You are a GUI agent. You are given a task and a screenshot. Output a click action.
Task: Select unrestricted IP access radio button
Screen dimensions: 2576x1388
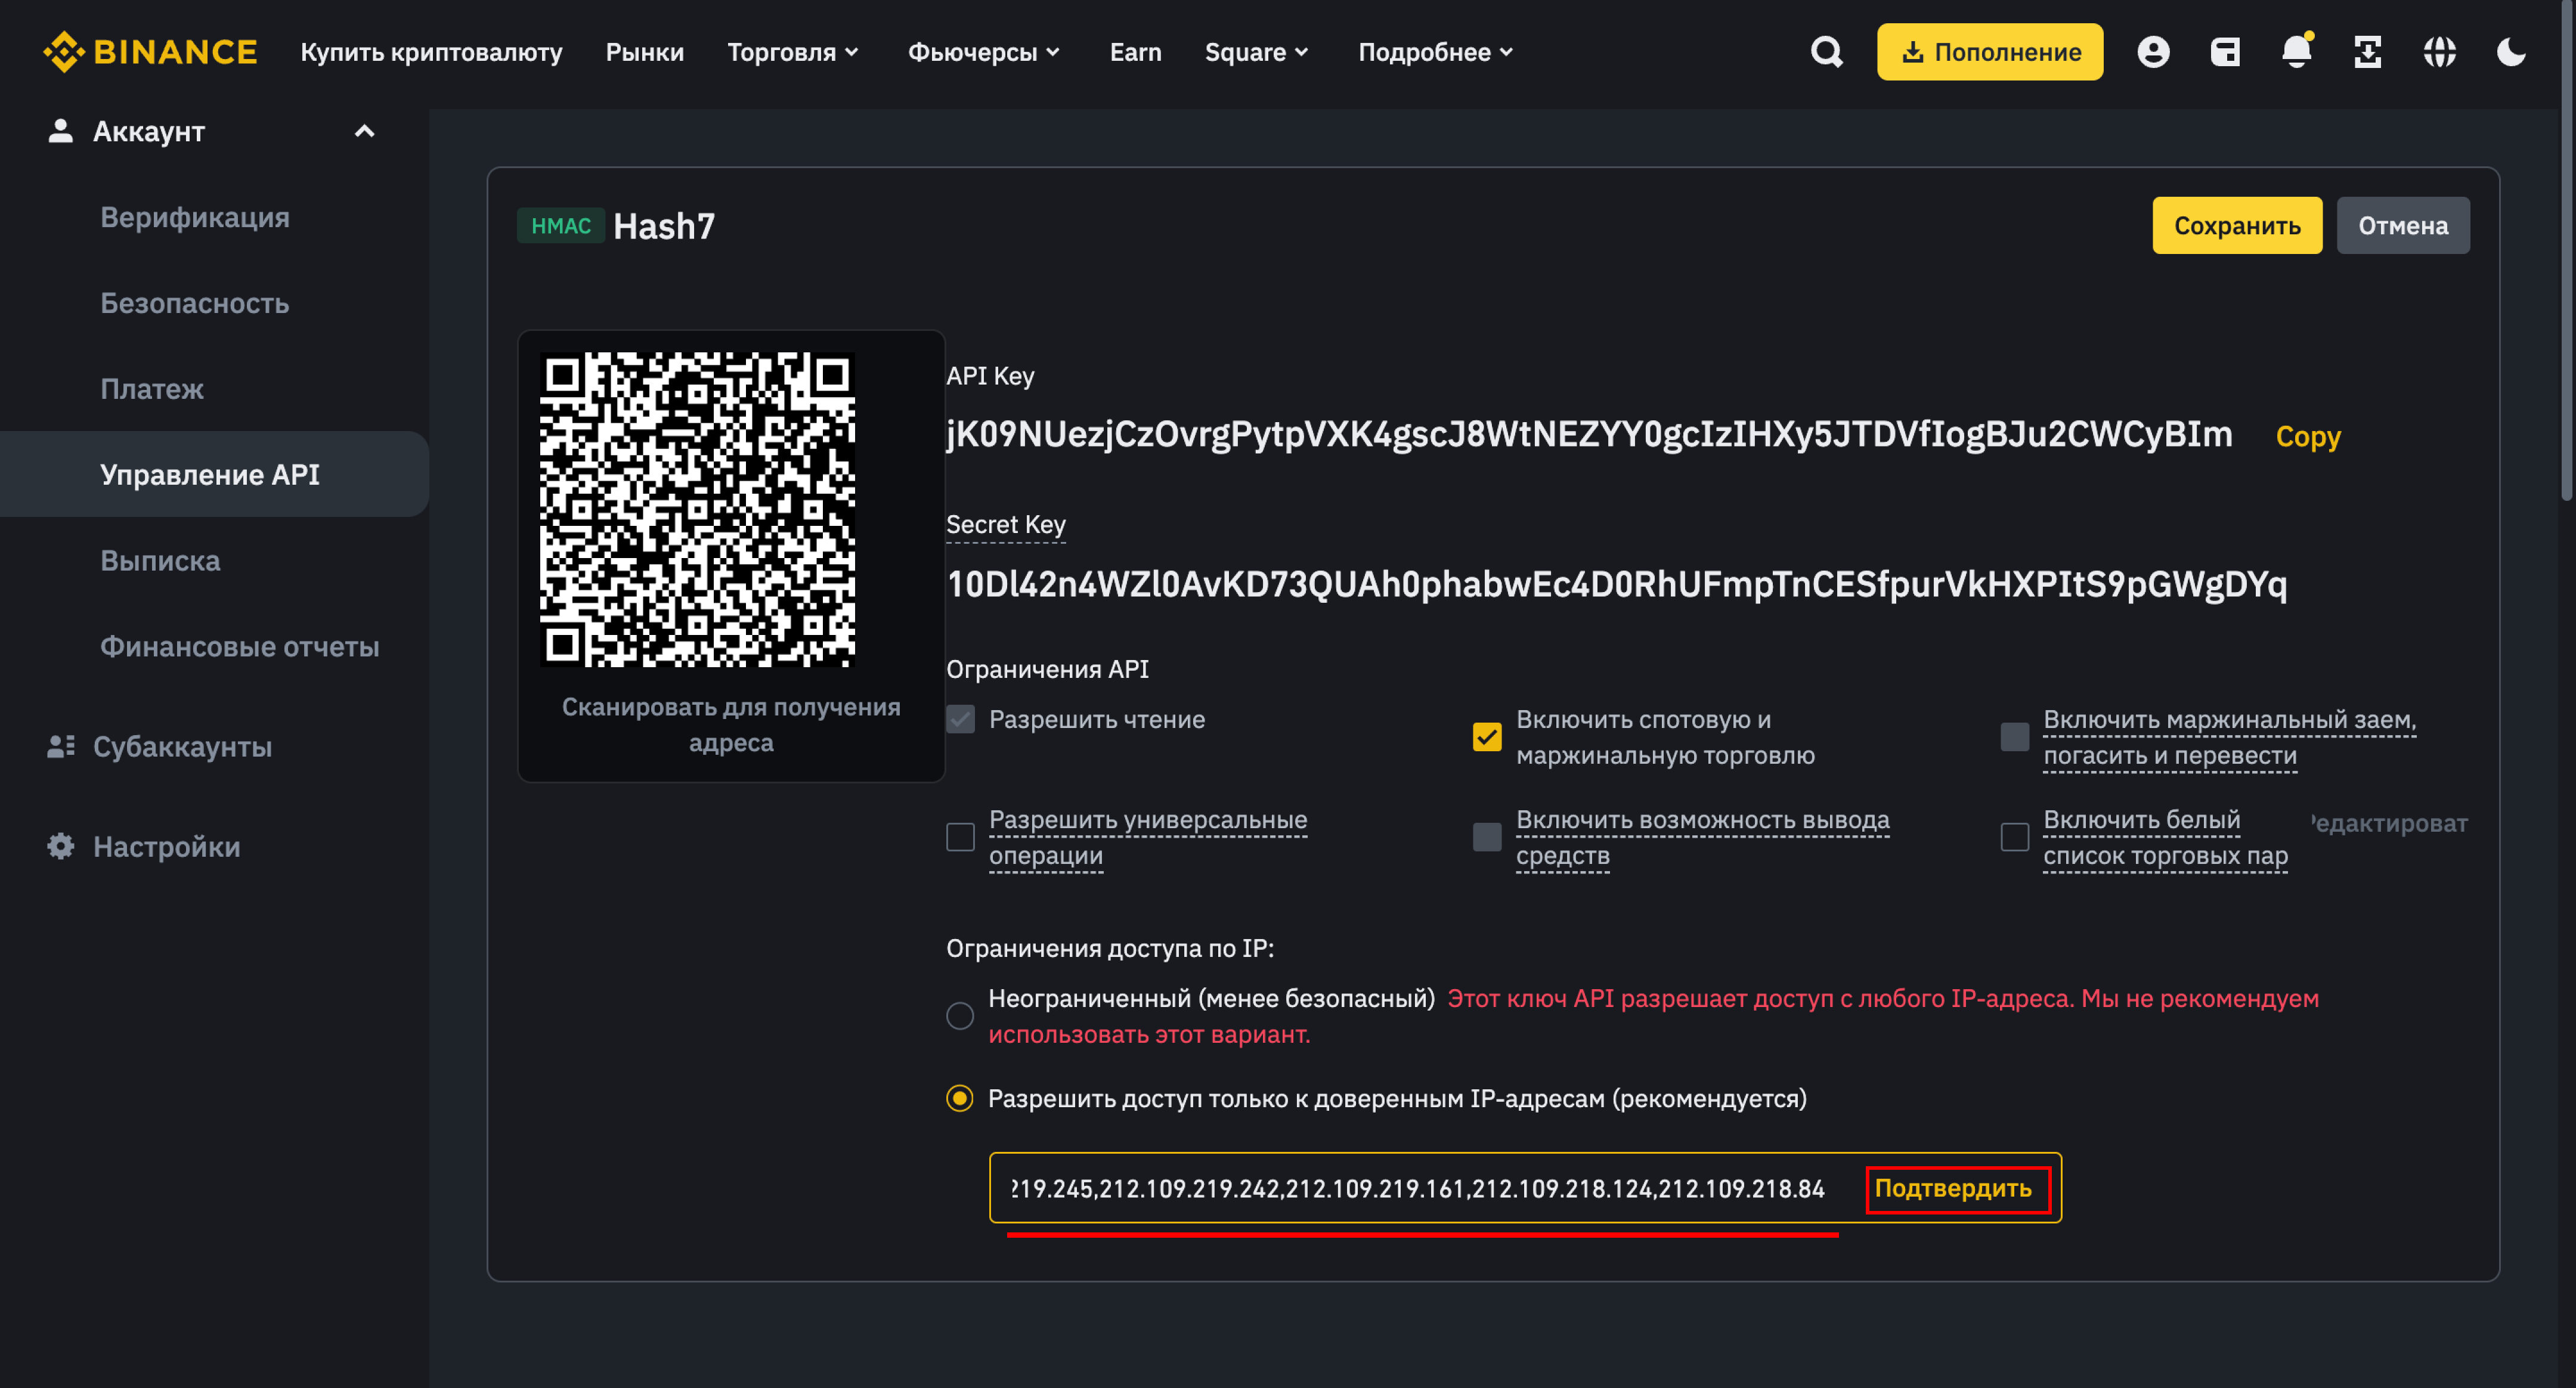coord(960,1016)
